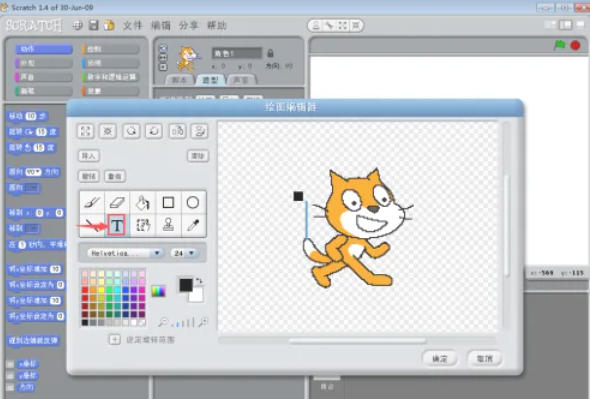Select the eyedropper tool
Viewport: 590px width, 399px height.
point(193,225)
